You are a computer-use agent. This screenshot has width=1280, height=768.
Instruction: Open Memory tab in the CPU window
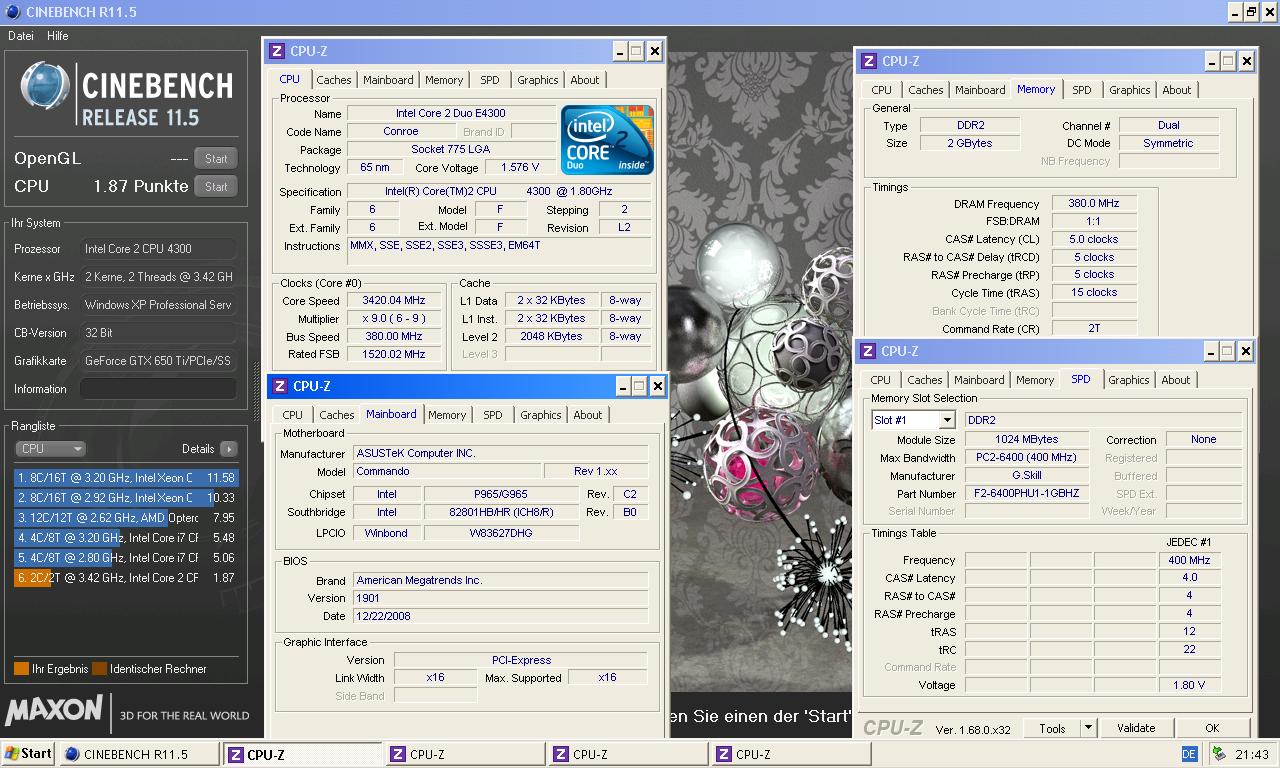click(x=444, y=80)
